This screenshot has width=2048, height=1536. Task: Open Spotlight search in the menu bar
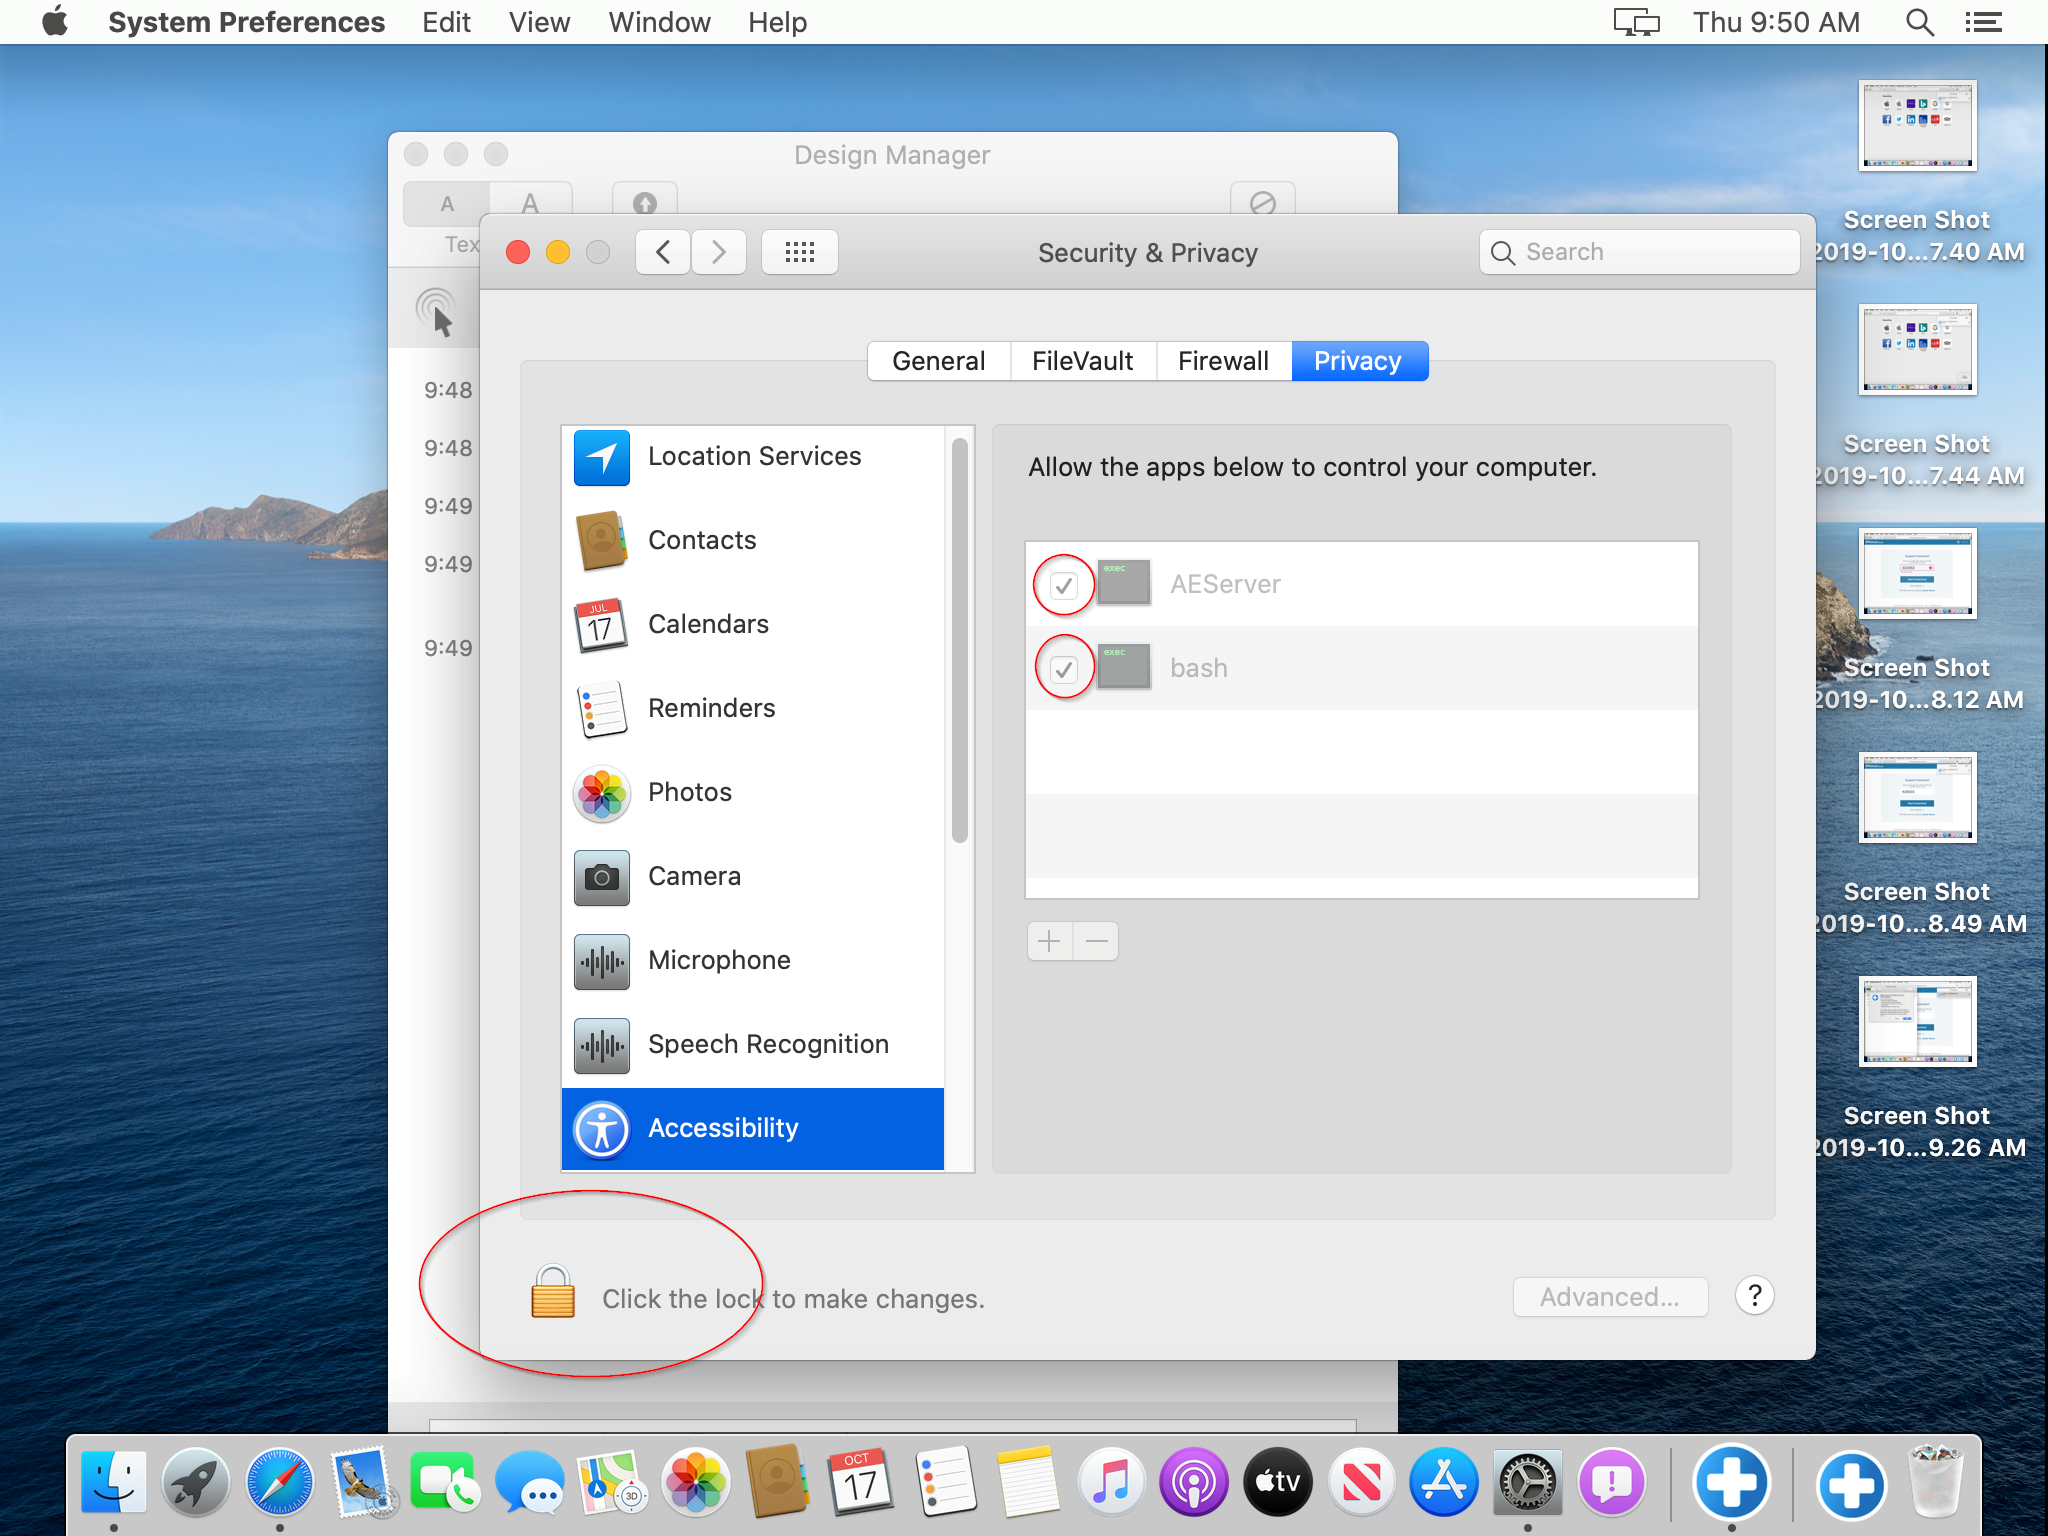point(1918,22)
